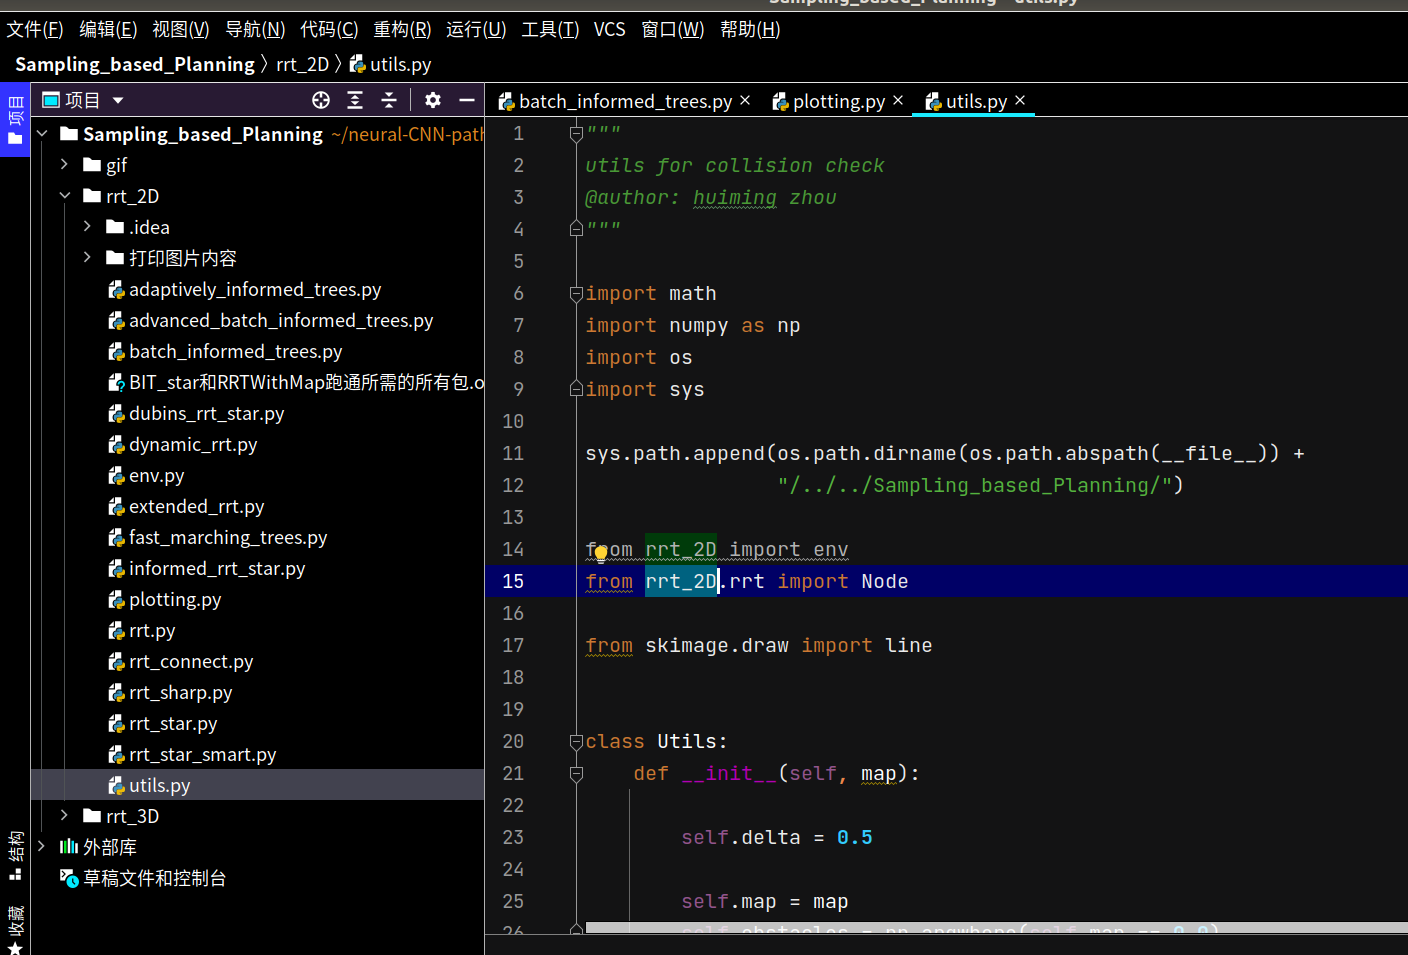Image resolution: width=1408 pixels, height=955 pixels.
Task: Select 草稿文件和控制台 node
Action: click(x=143, y=877)
